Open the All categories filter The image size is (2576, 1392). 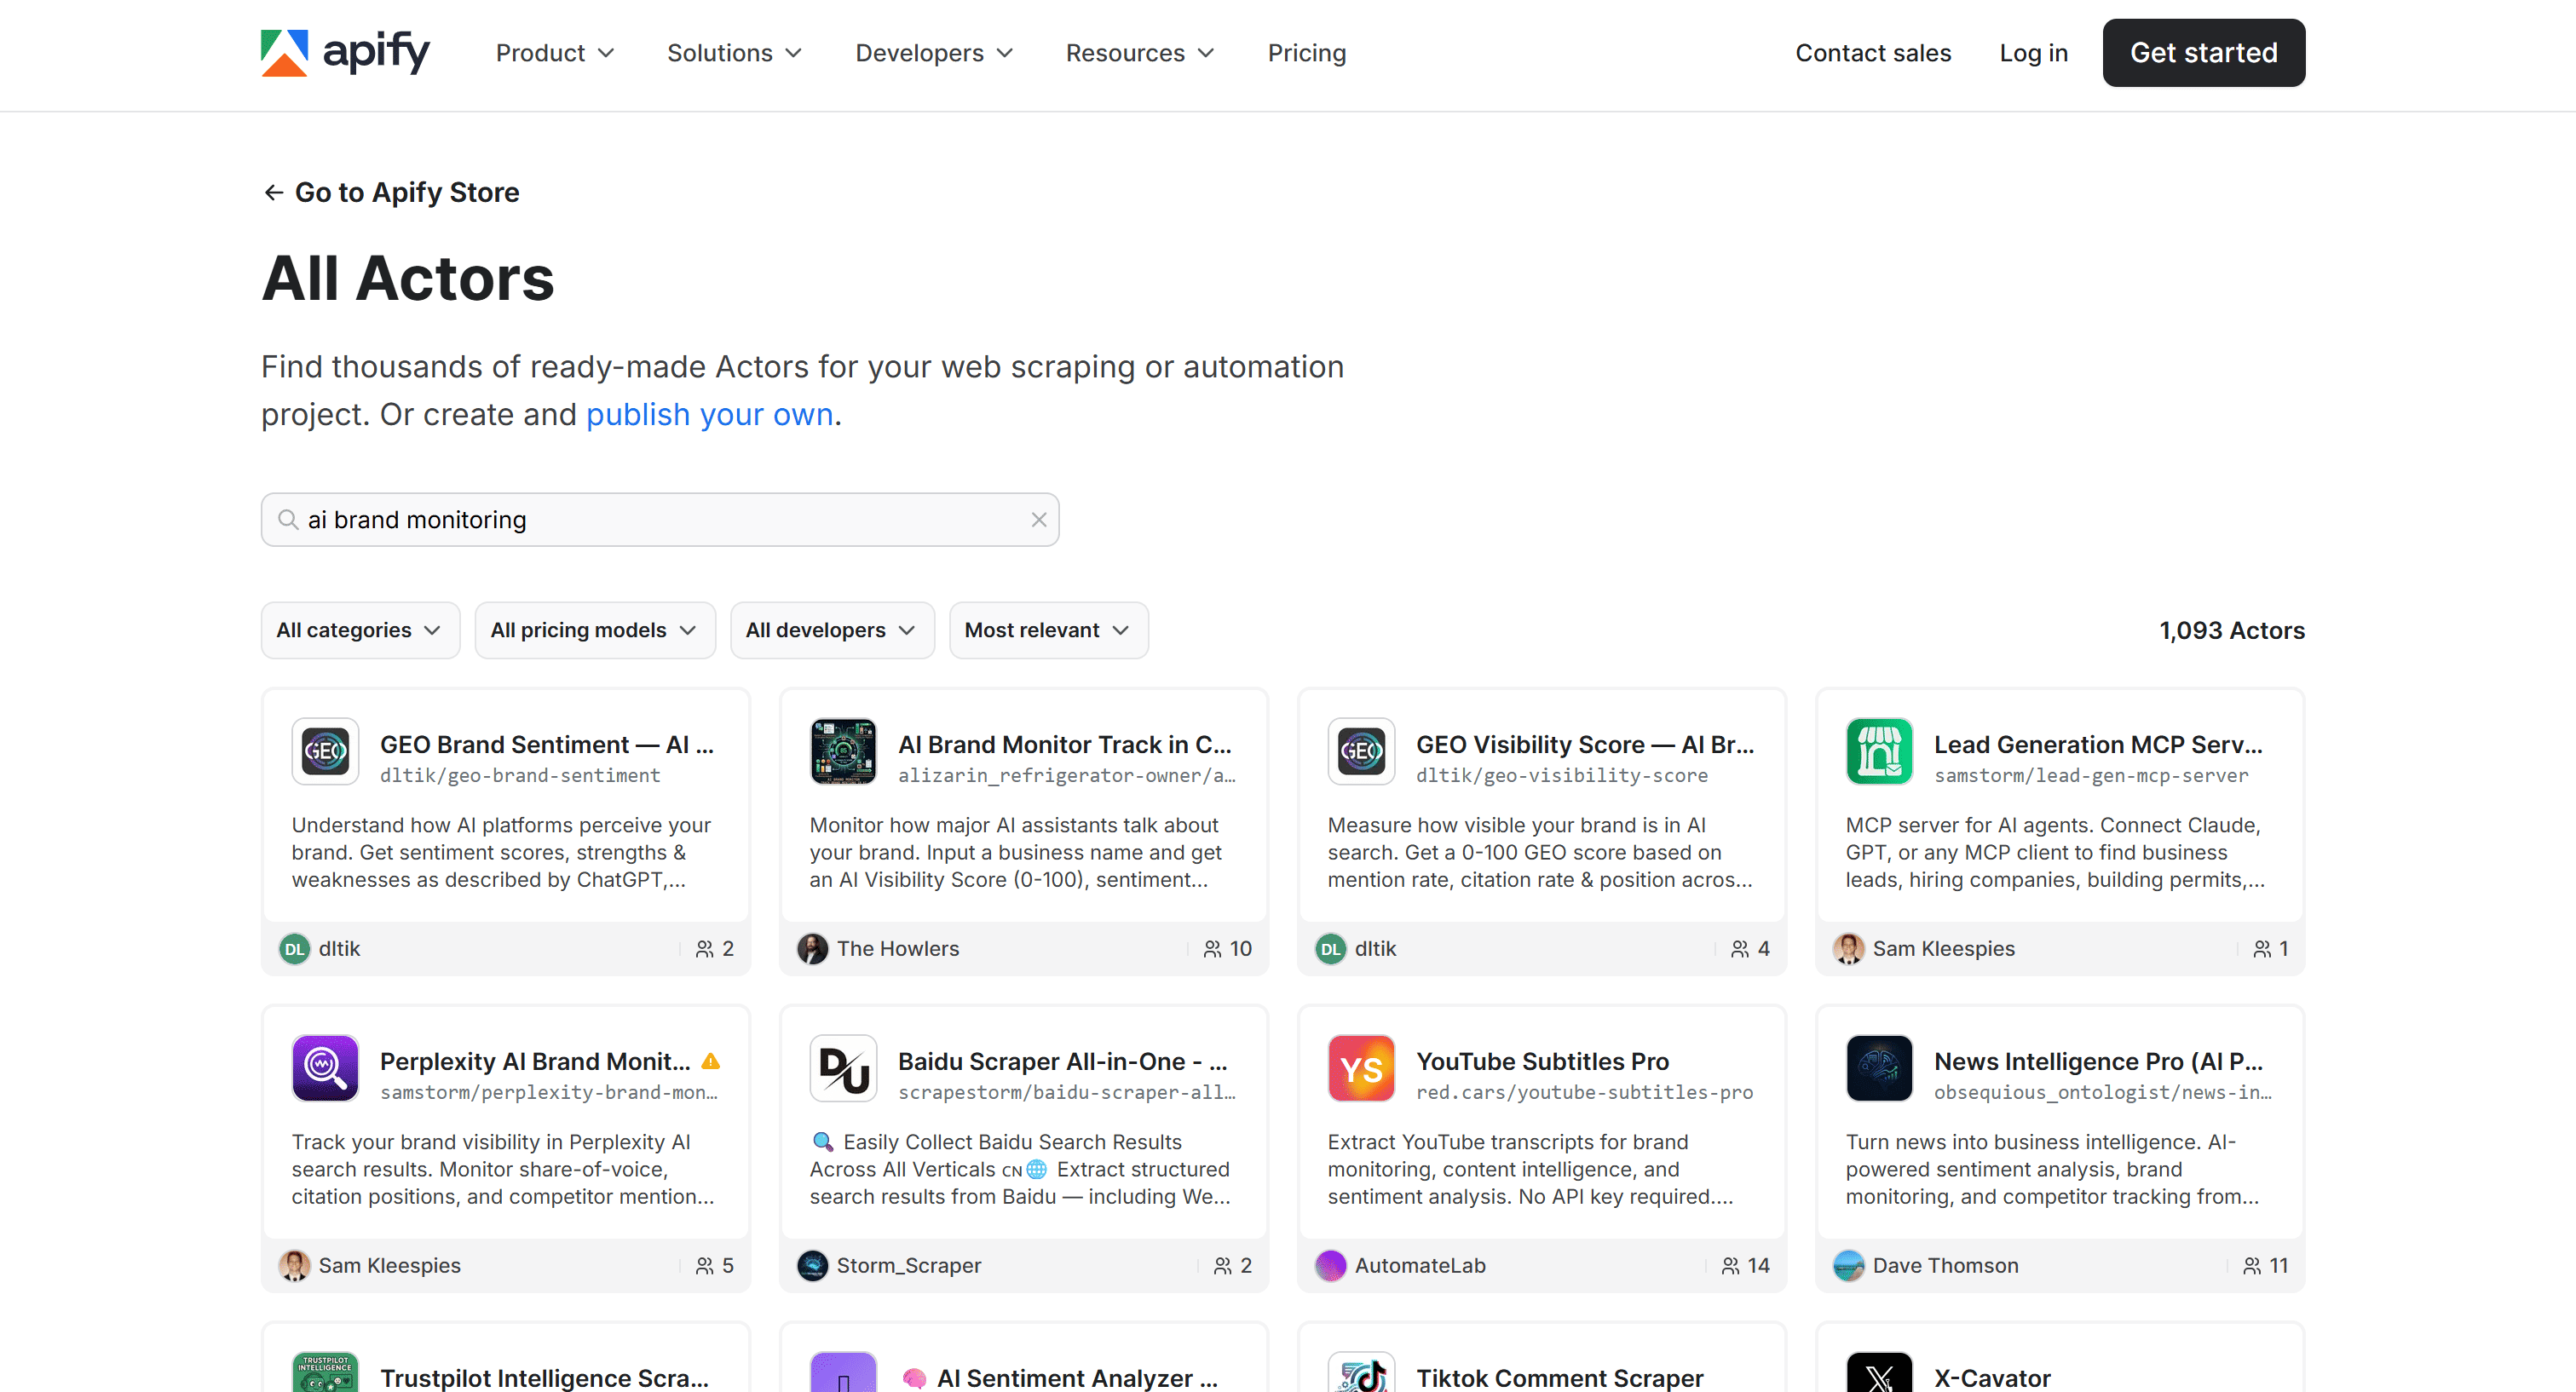pos(360,630)
